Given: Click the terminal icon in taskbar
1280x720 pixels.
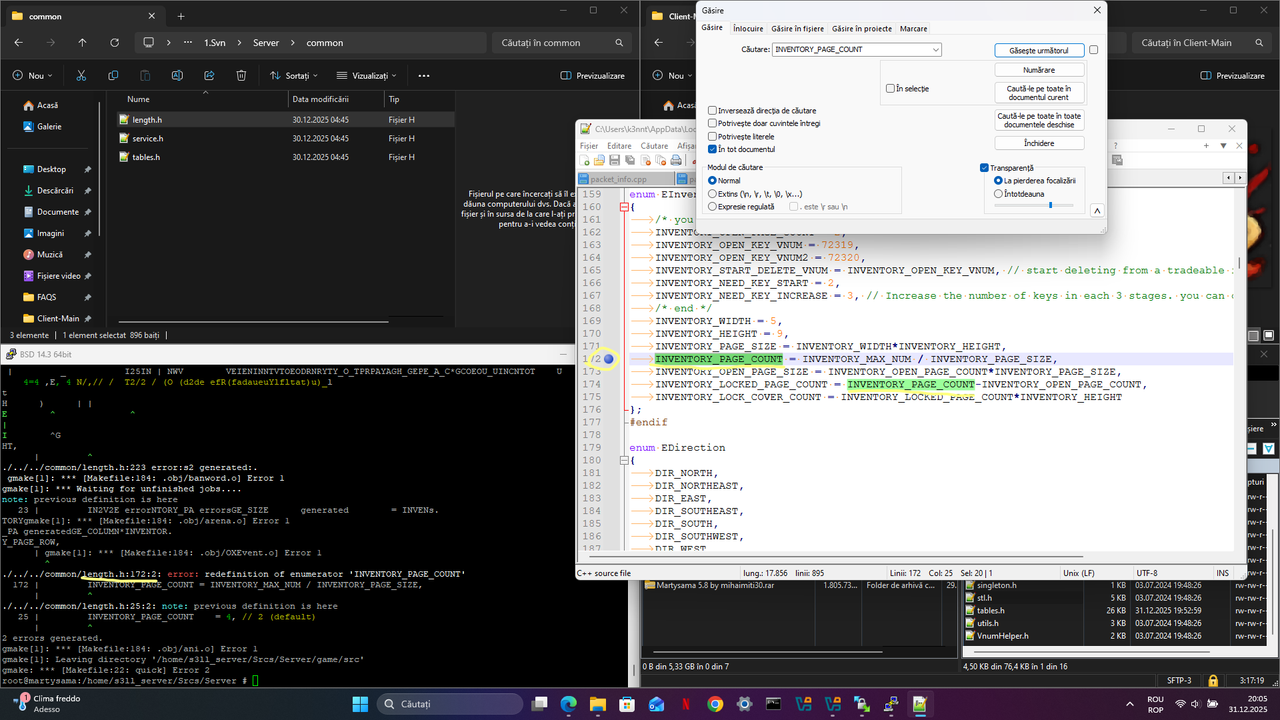Looking at the screenshot, I should [x=773, y=704].
